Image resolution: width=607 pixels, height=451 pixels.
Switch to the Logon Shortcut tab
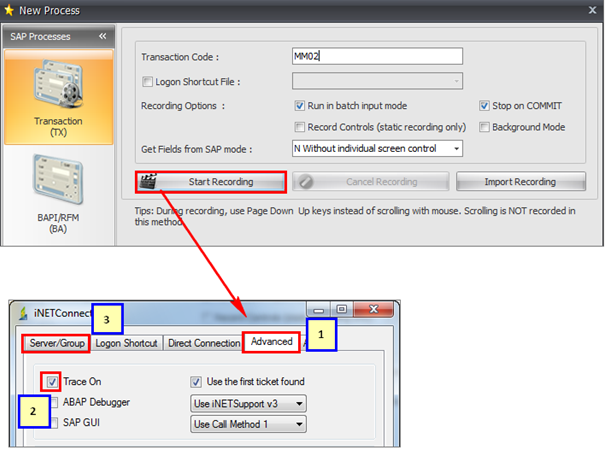pos(126,343)
